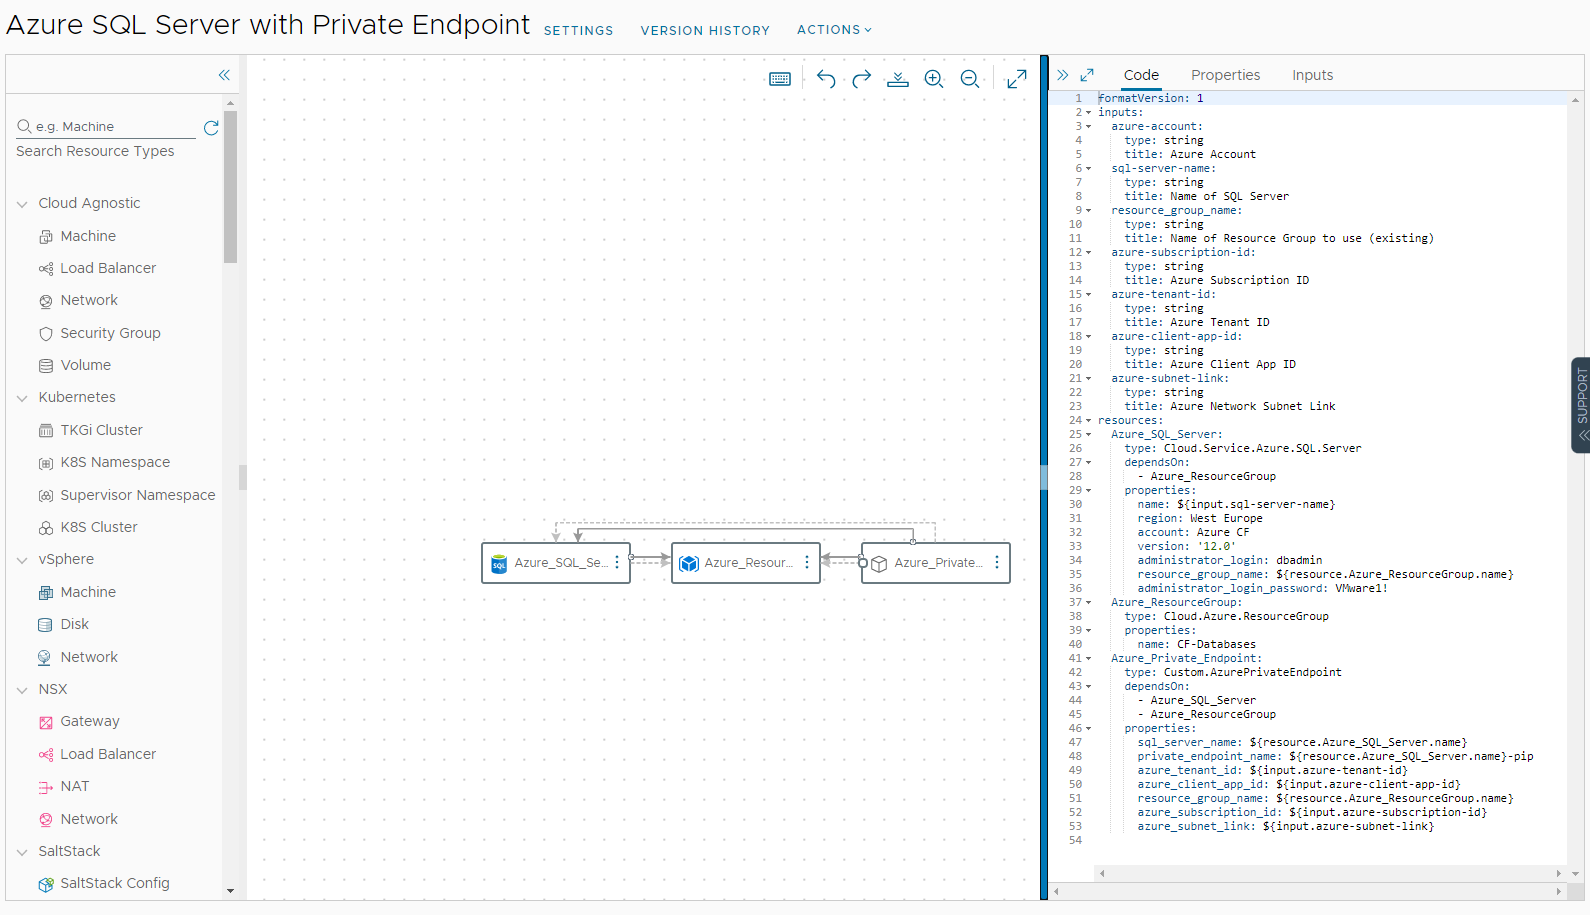Click the sidebar vertical scrollbar thumb
The height and width of the screenshot is (915, 1590).
(230, 186)
